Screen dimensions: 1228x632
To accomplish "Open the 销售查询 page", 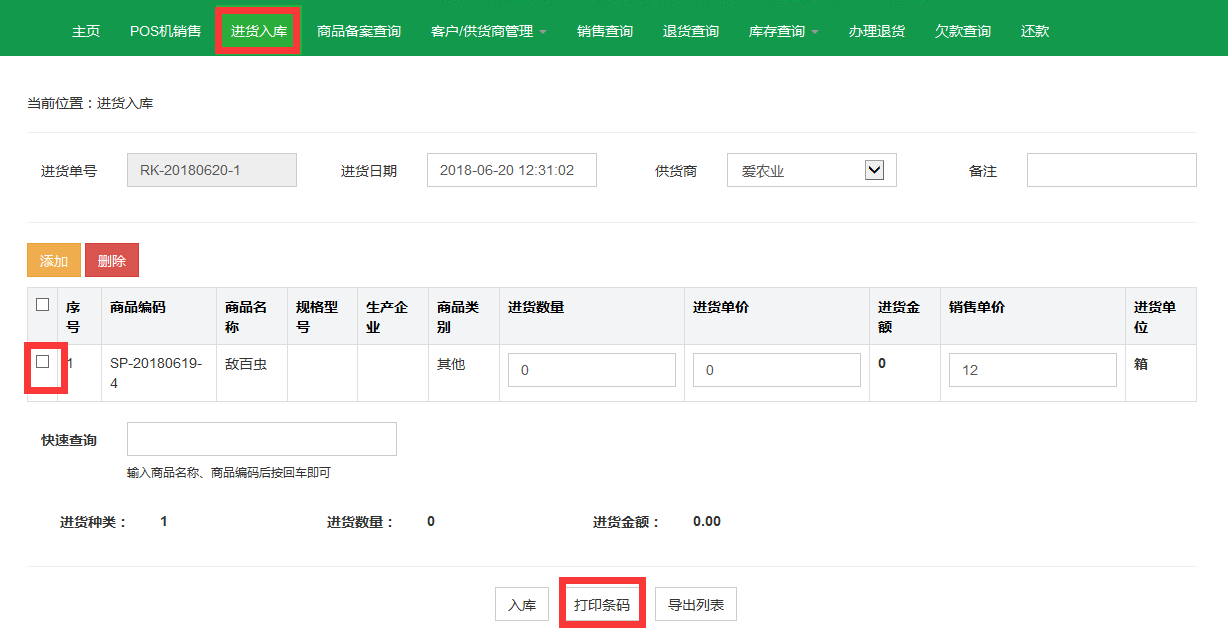I will 605,31.
